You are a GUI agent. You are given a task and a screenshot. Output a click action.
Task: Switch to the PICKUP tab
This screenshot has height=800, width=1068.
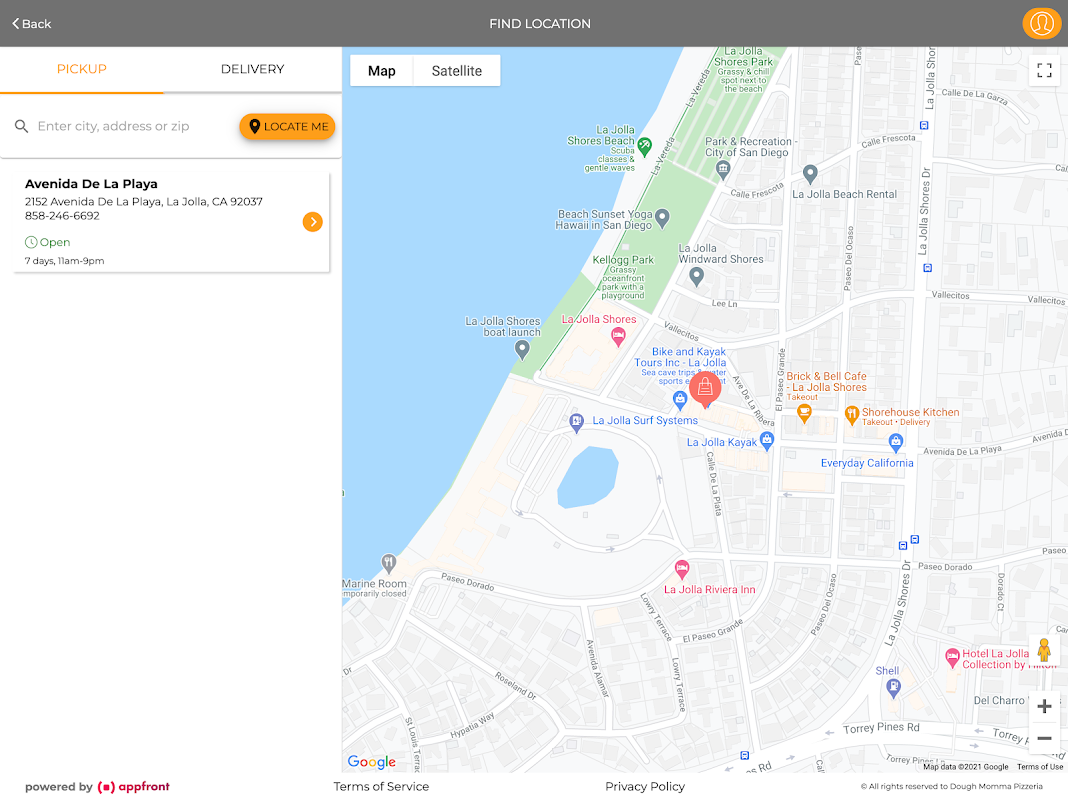tap(82, 69)
